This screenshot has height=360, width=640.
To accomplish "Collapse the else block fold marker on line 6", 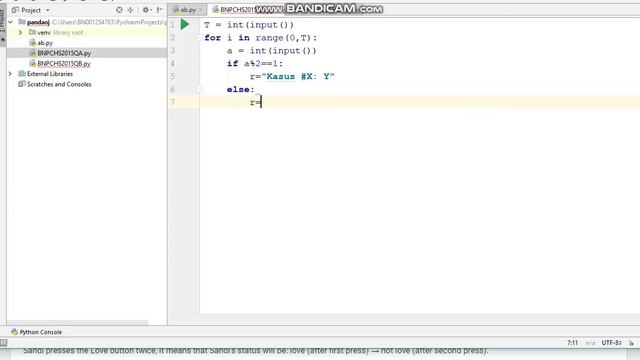I will [x=200, y=89].
